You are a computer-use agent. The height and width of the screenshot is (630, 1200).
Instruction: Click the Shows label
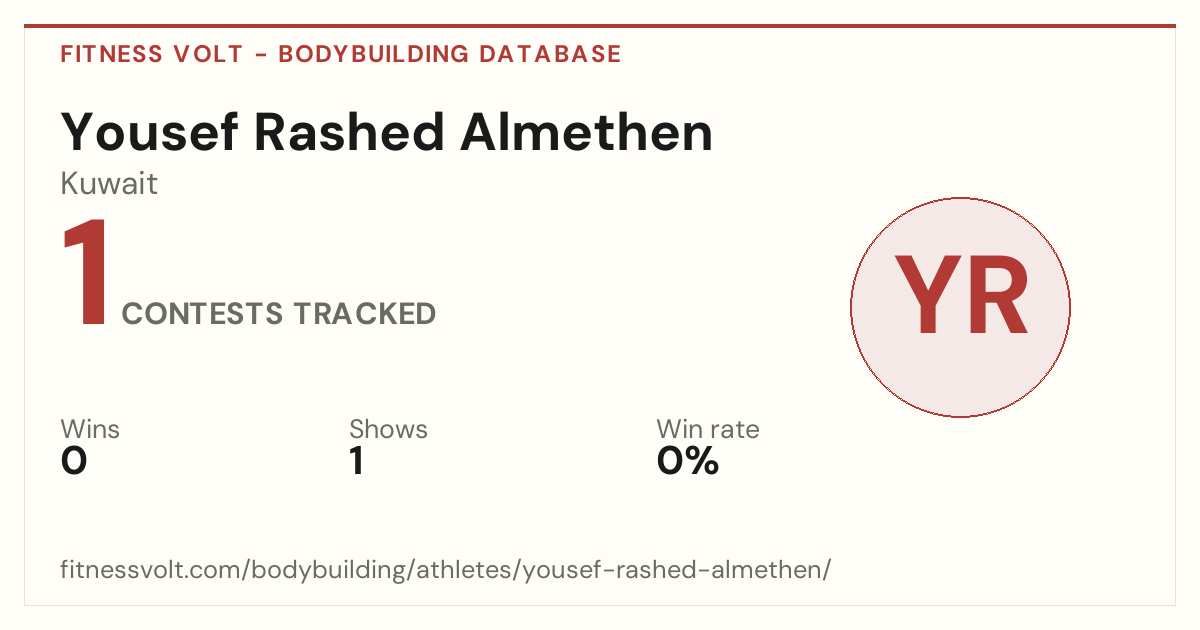coord(388,429)
